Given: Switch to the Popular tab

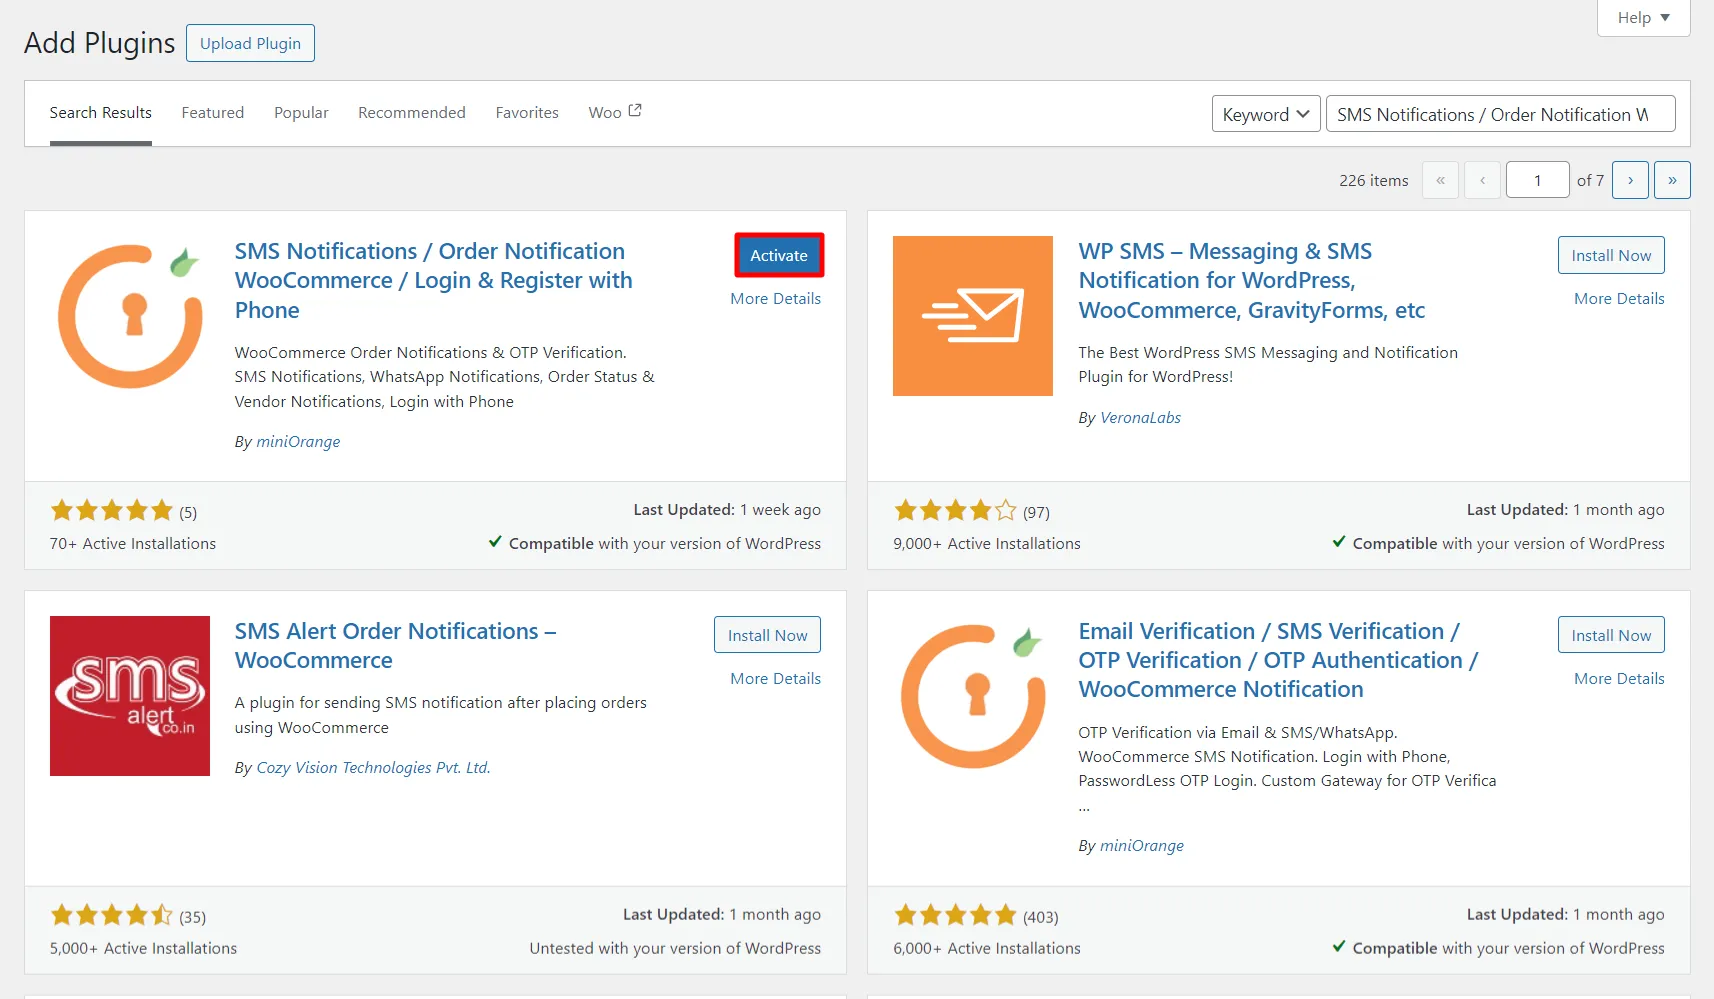Looking at the screenshot, I should tap(301, 112).
